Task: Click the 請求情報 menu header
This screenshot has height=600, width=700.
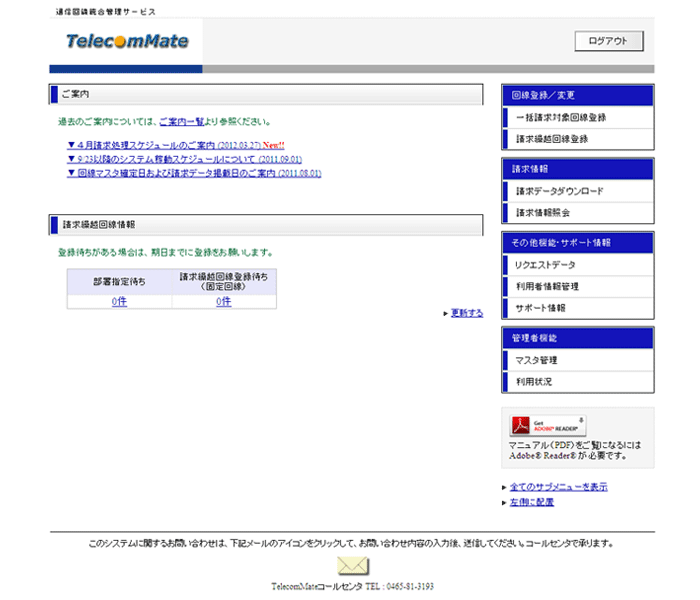Action: (578, 169)
